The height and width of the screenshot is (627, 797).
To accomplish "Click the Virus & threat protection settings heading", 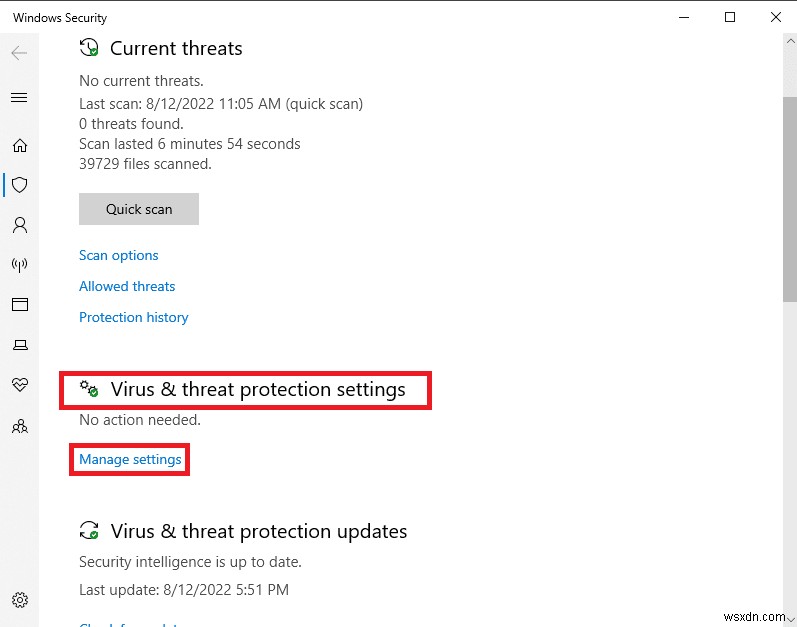I will coord(258,389).
